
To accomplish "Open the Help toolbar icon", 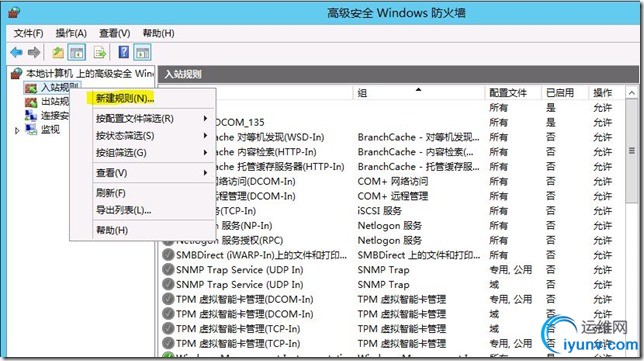I will coord(124,52).
